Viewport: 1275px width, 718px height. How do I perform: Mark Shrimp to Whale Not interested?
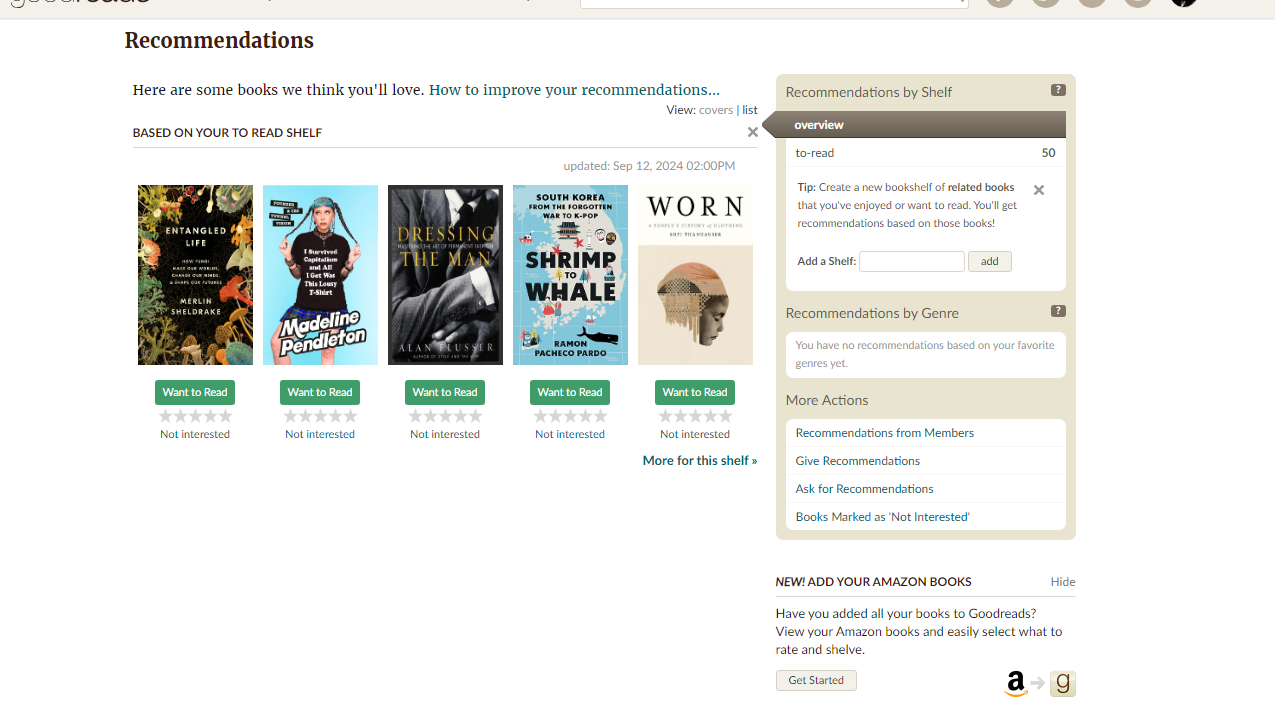570,434
